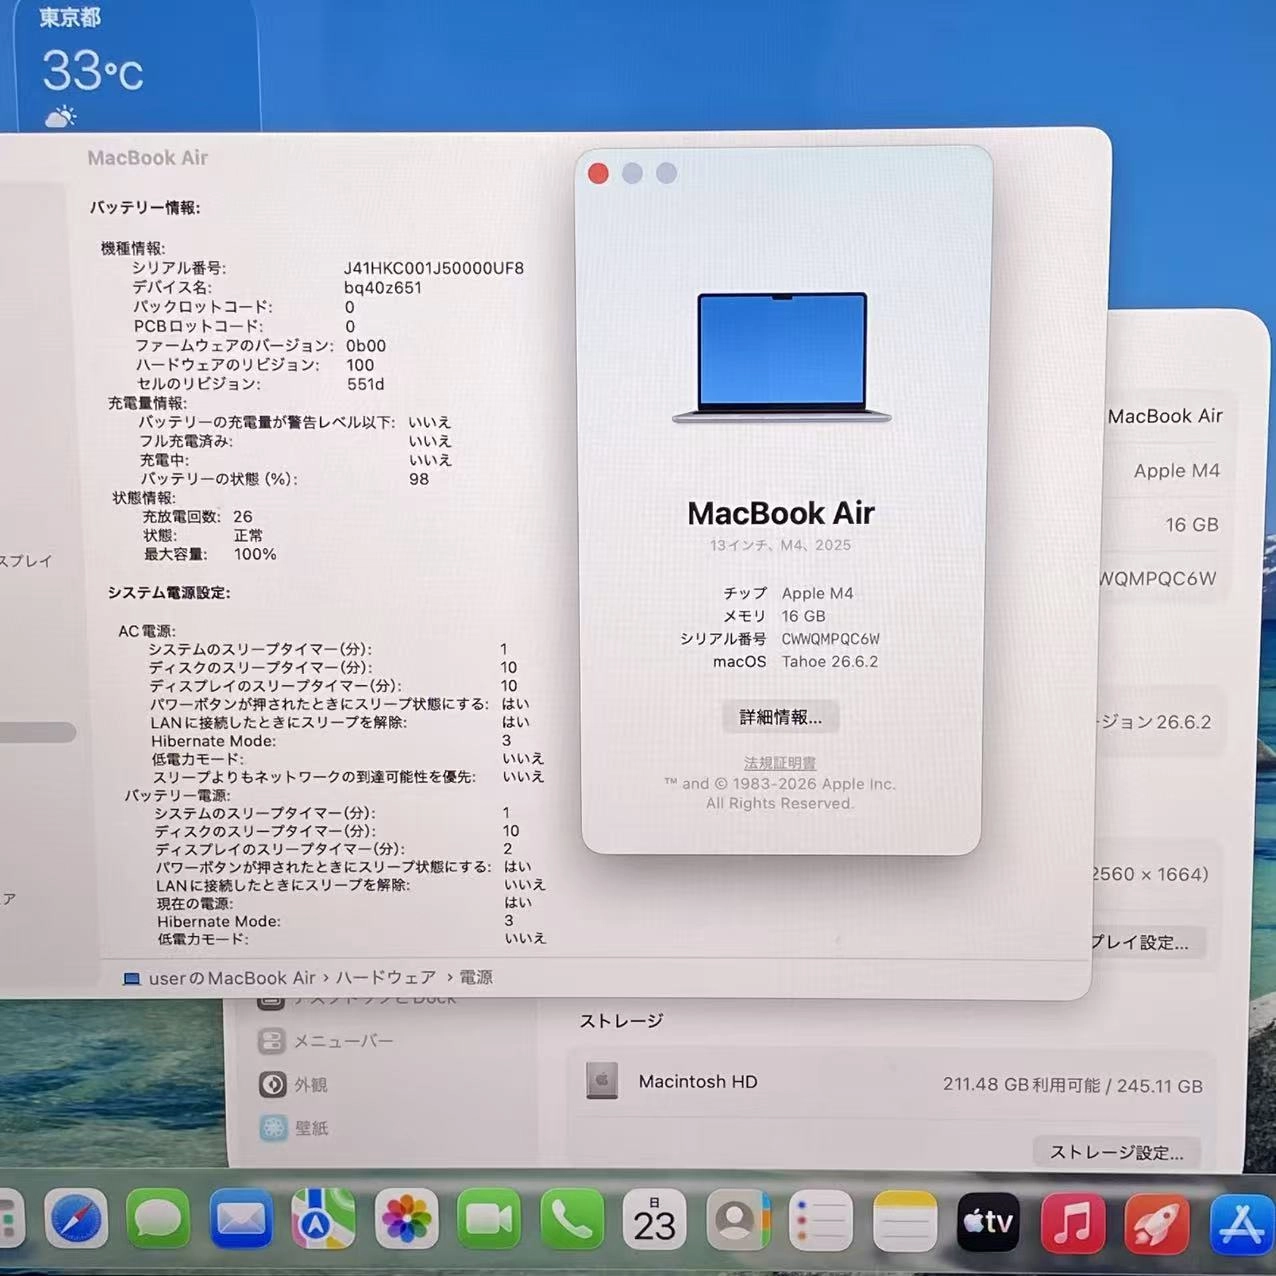Click 16 GB in the Settings window
This screenshot has height=1276, width=1276.
1192,524
